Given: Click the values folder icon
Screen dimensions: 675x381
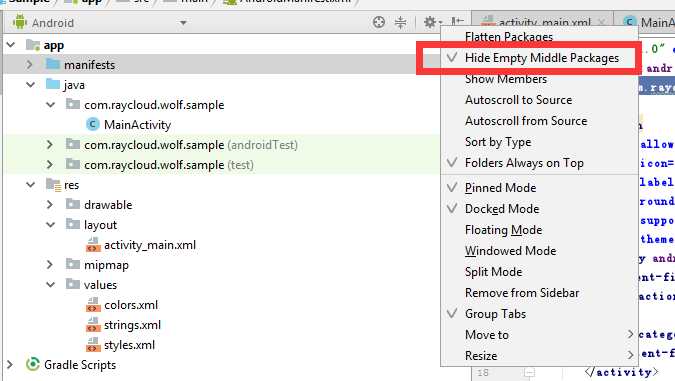Looking at the screenshot, I should pos(73,284).
